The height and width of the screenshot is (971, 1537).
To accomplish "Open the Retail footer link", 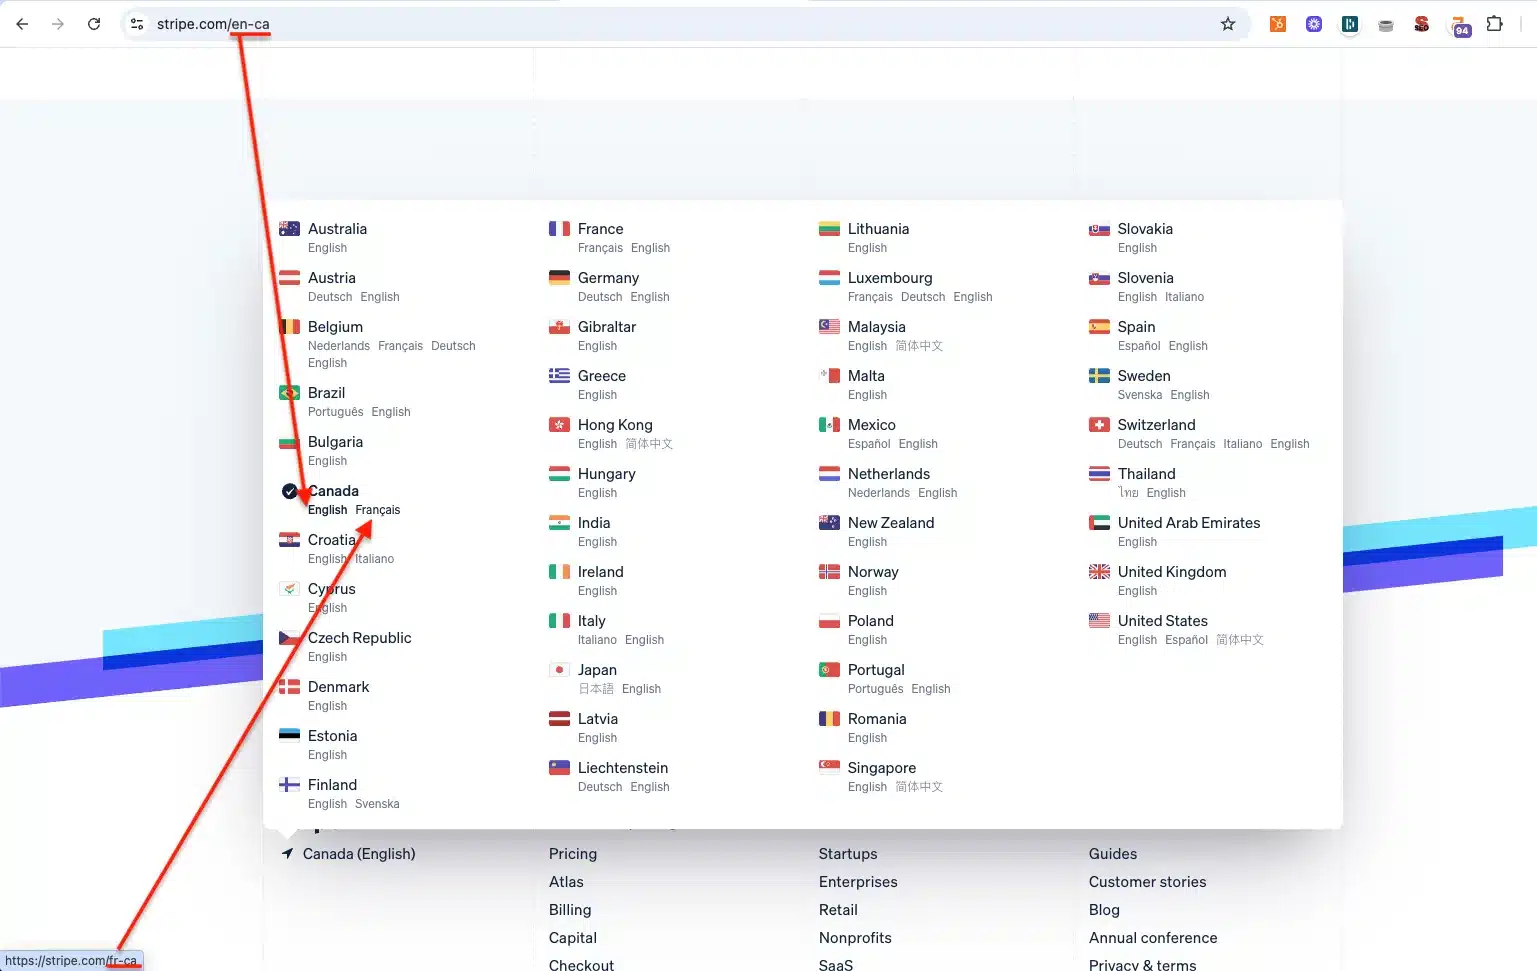I will pos(838,910).
